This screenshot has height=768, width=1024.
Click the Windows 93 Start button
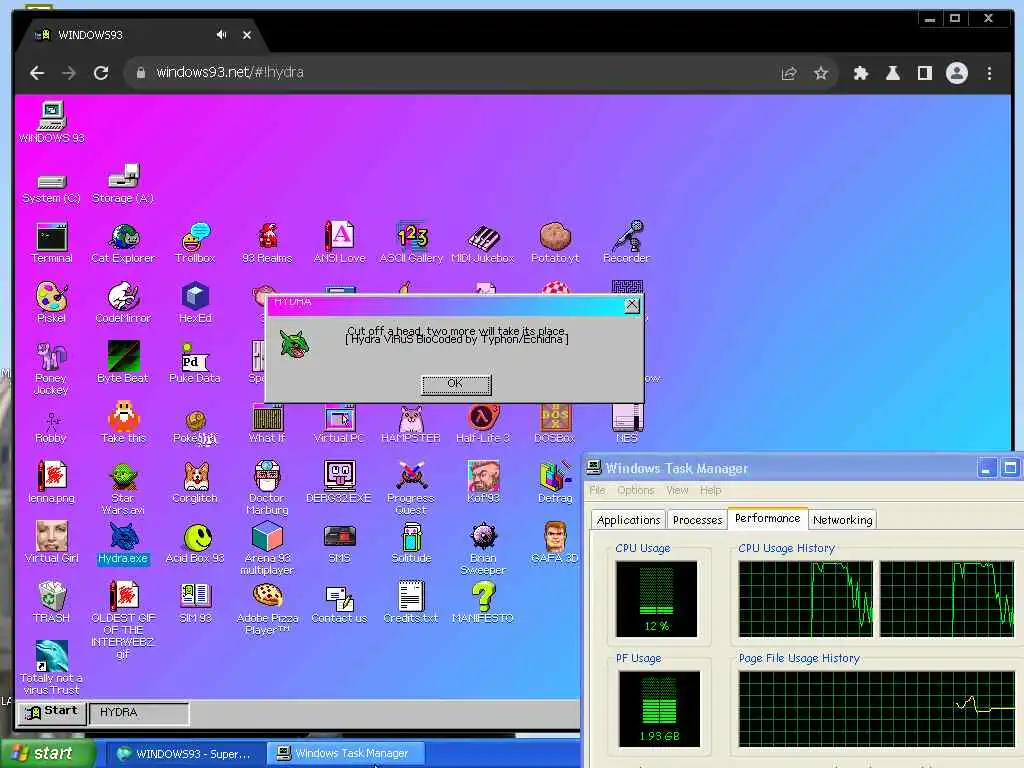[52, 712]
